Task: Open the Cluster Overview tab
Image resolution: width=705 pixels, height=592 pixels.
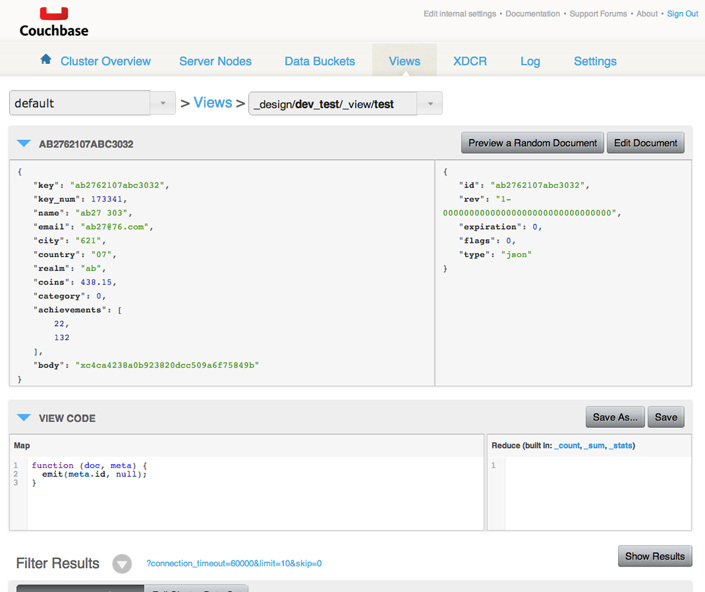Action: click(106, 61)
